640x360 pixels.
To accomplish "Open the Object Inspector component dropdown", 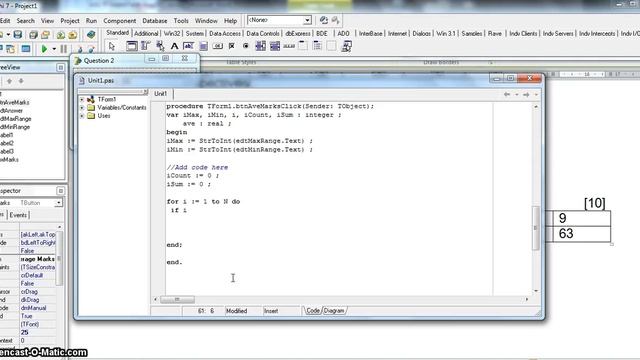I will (x=59, y=203).
